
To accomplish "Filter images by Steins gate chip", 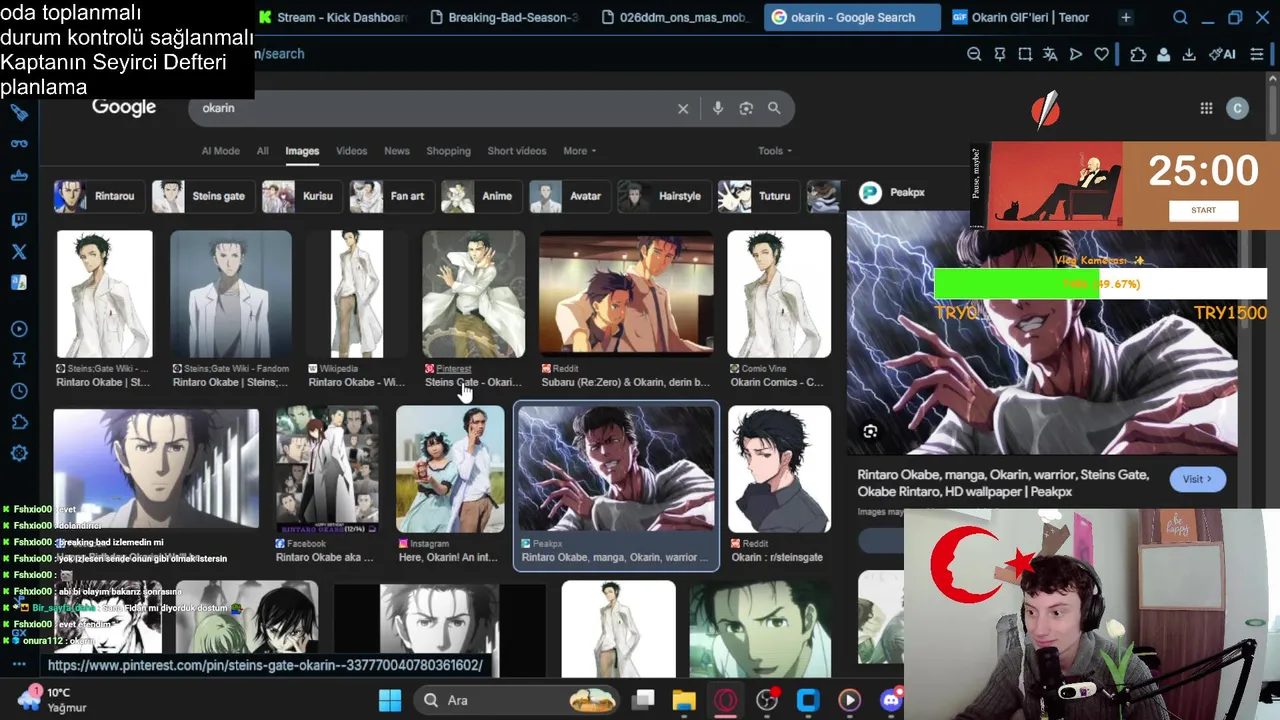I will (x=202, y=196).
